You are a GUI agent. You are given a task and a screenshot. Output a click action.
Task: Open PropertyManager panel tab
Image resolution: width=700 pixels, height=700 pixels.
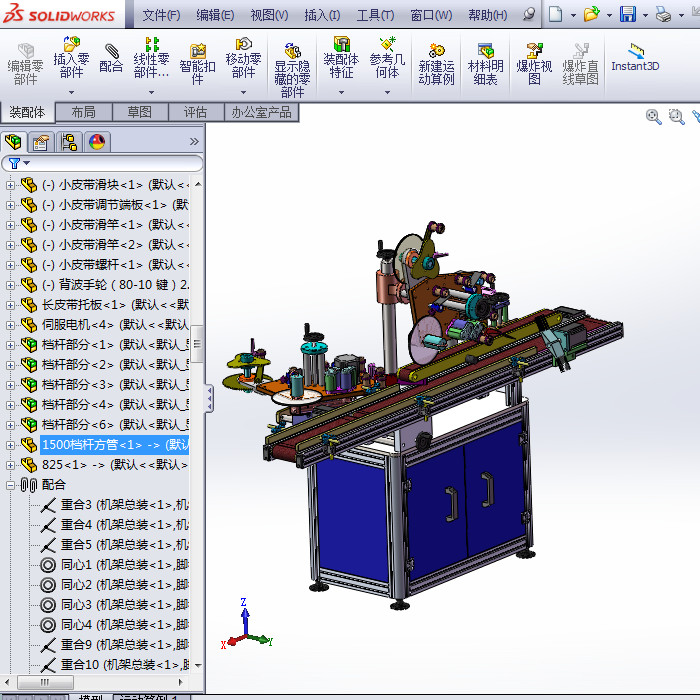[x=41, y=142]
